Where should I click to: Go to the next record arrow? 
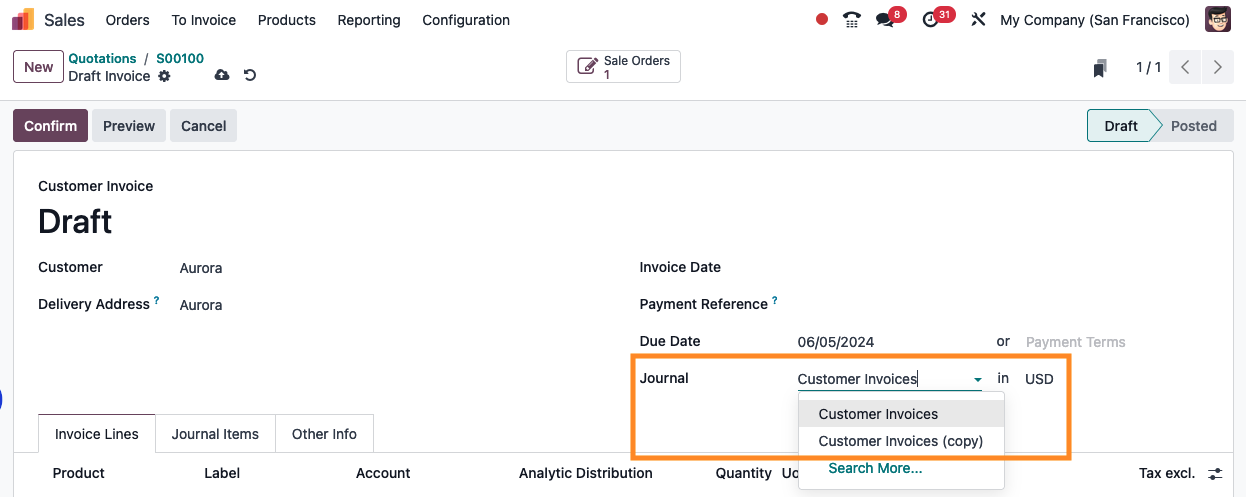(x=1217, y=67)
